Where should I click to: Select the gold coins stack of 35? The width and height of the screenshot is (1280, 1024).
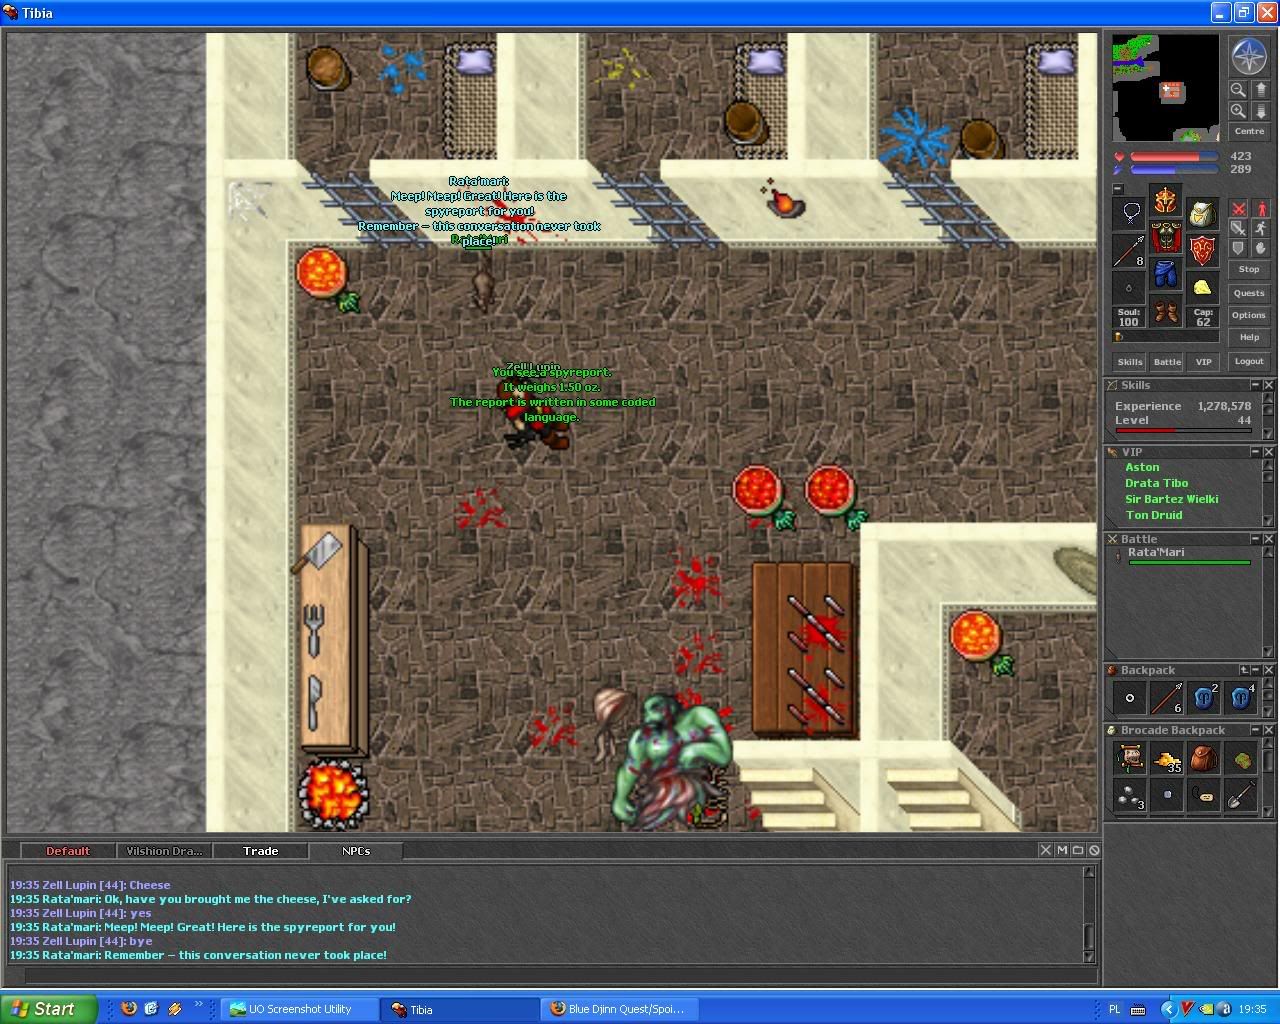[1167, 759]
